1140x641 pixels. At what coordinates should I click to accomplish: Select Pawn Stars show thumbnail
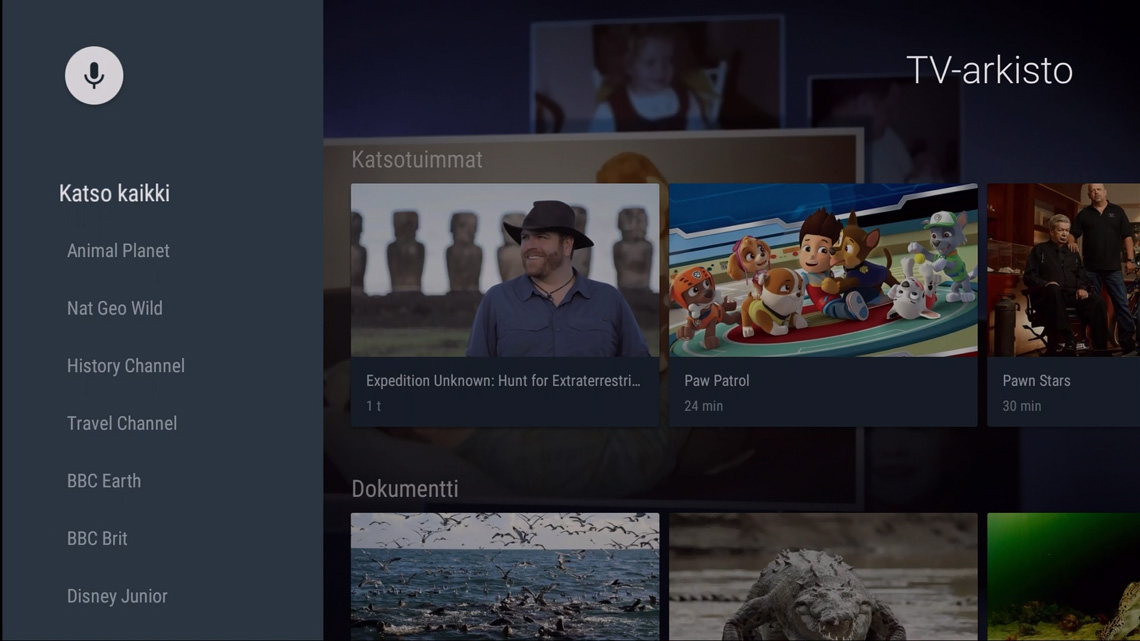(1062, 270)
